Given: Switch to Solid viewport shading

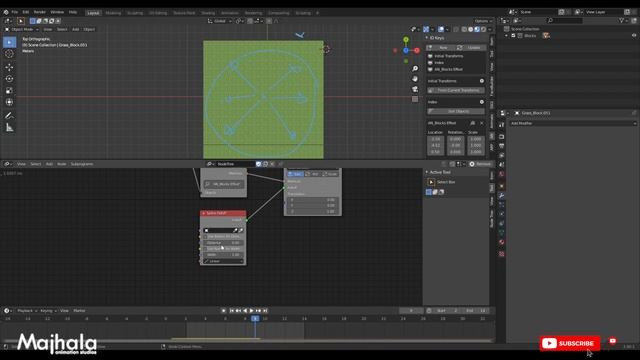Looking at the screenshot, I should coord(471,29).
